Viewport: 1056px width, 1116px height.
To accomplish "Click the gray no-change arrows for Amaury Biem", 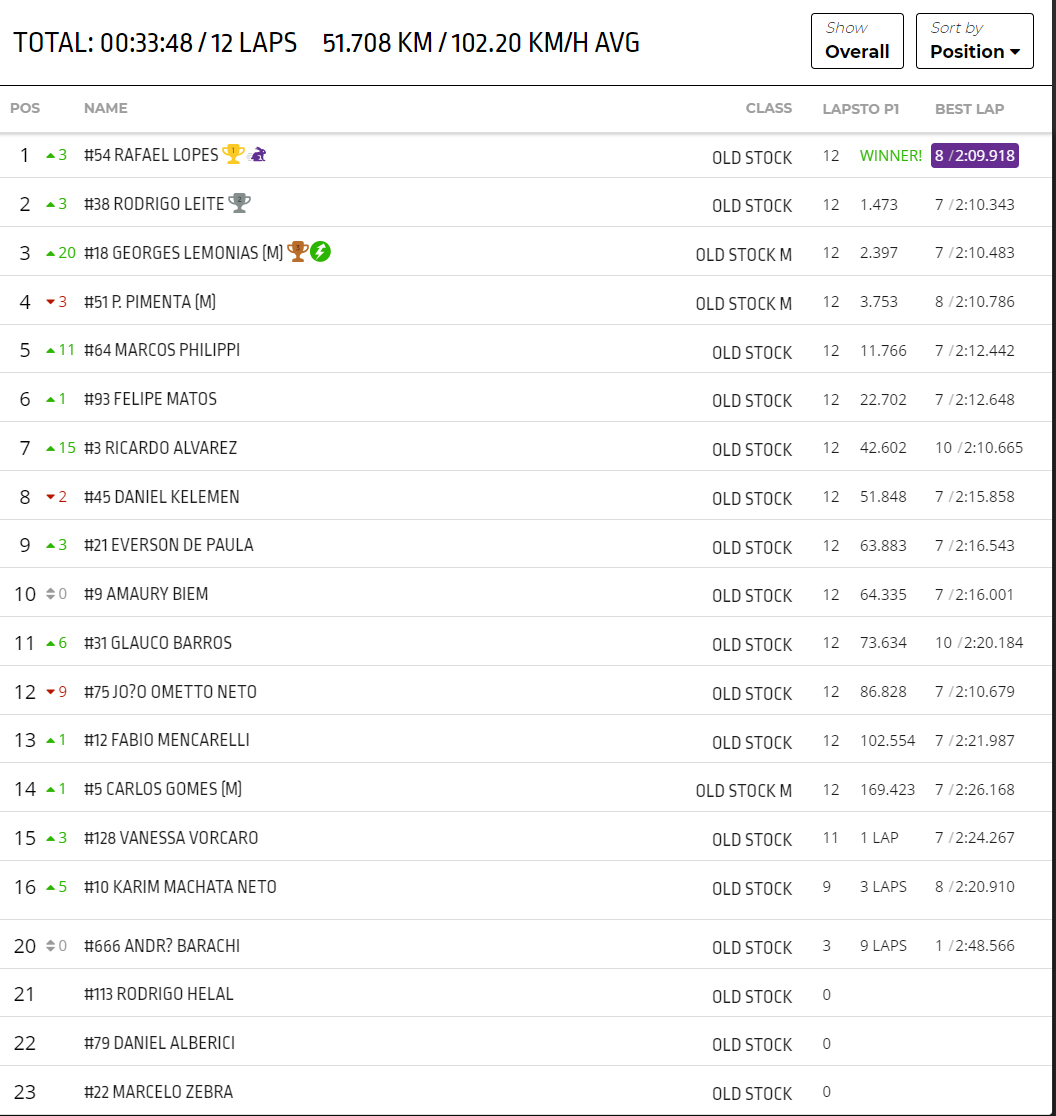I will point(51,594).
